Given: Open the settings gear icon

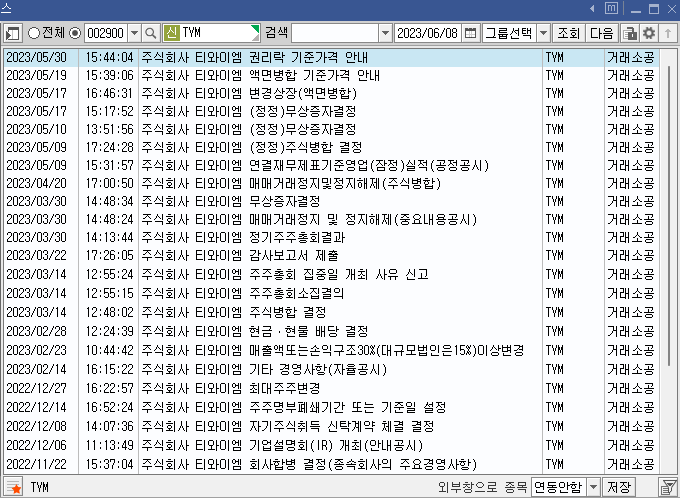Looking at the screenshot, I should pyautogui.click(x=649, y=33).
